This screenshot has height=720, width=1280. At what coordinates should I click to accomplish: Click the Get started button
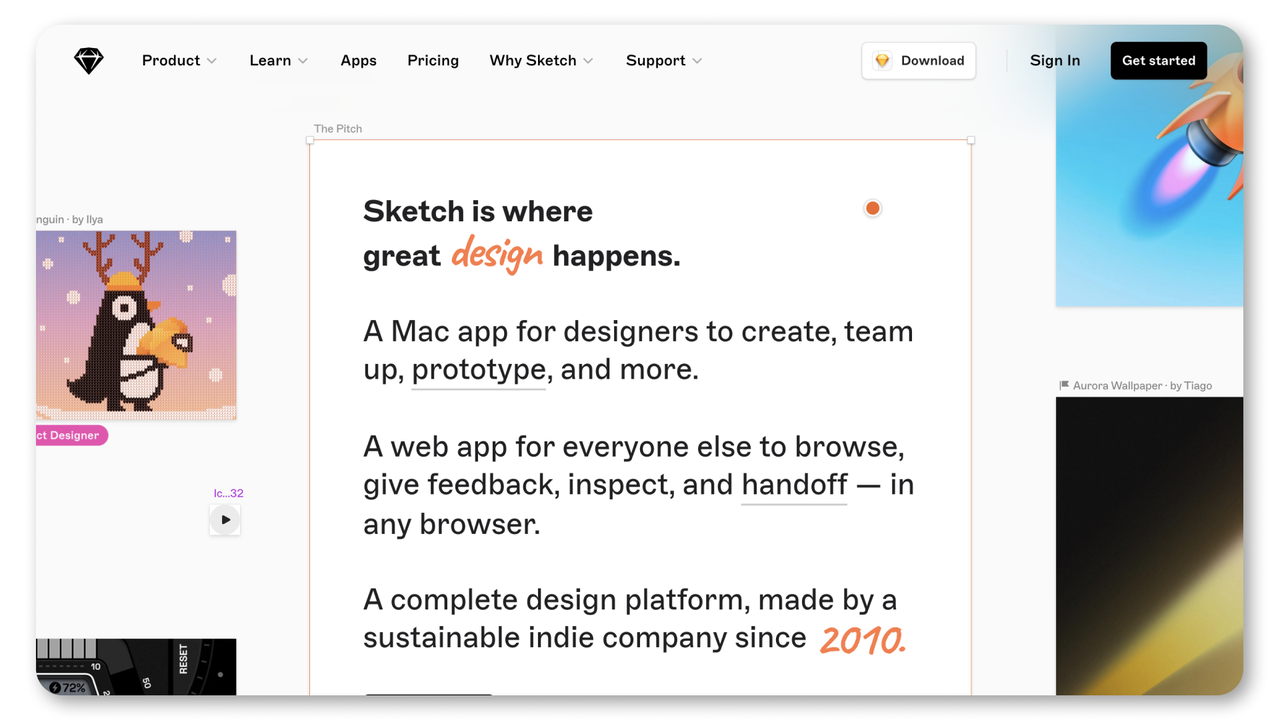(x=1158, y=61)
